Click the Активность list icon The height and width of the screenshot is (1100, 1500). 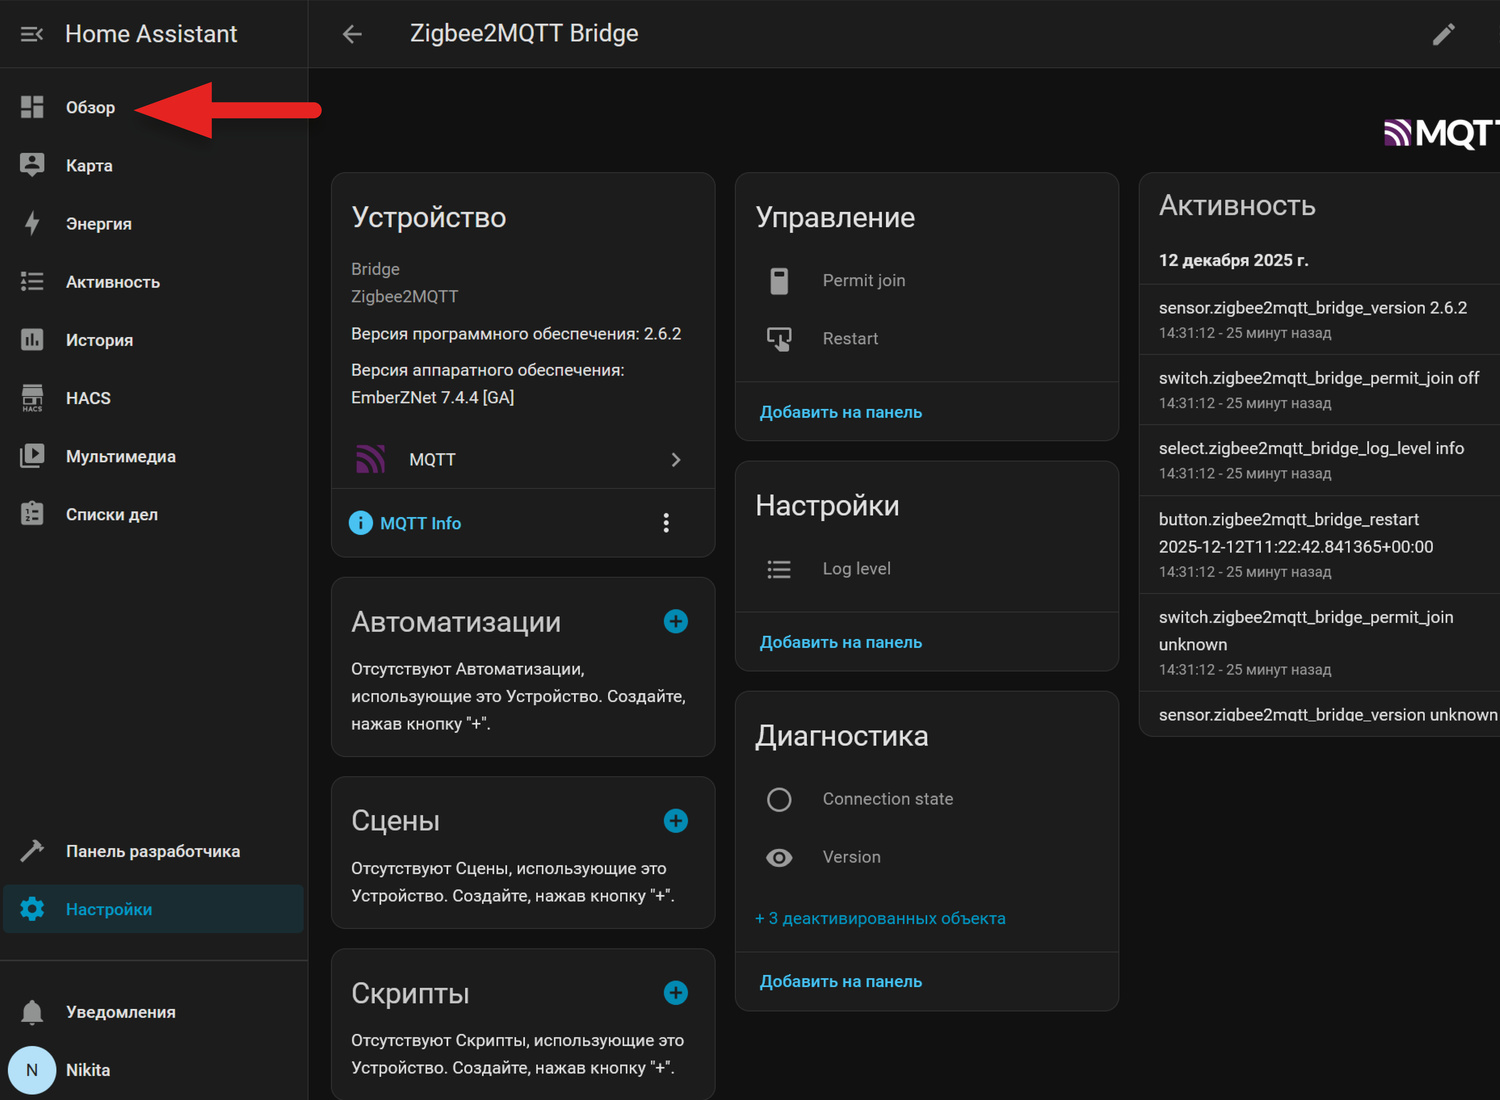pos(32,281)
